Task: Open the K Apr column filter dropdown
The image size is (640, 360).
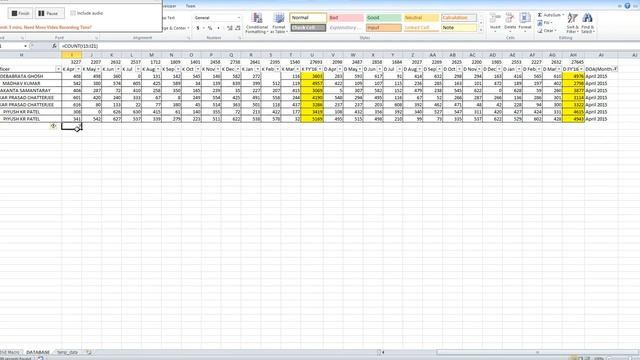Action: (78, 69)
